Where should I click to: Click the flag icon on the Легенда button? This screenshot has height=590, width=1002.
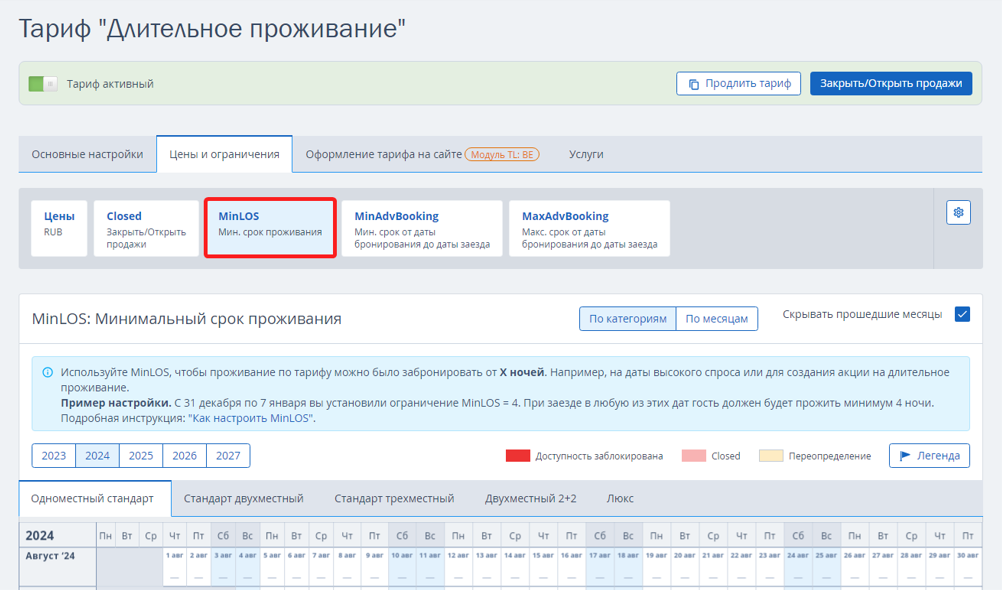pos(905,456)
